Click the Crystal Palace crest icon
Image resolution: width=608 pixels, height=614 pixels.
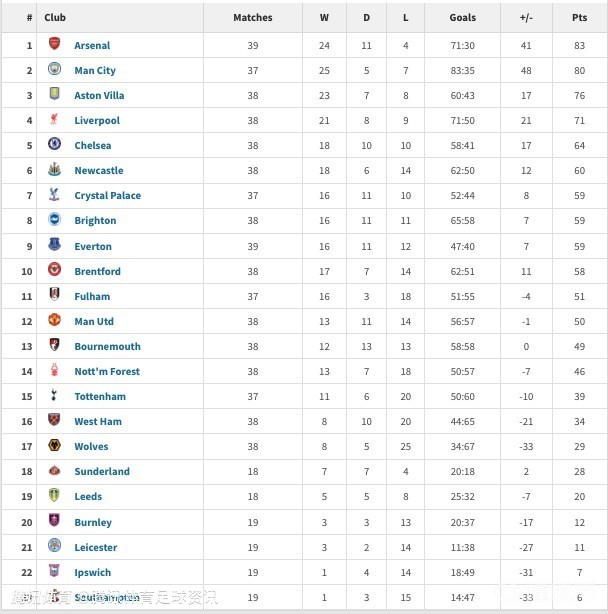click(x=54, y=195)
